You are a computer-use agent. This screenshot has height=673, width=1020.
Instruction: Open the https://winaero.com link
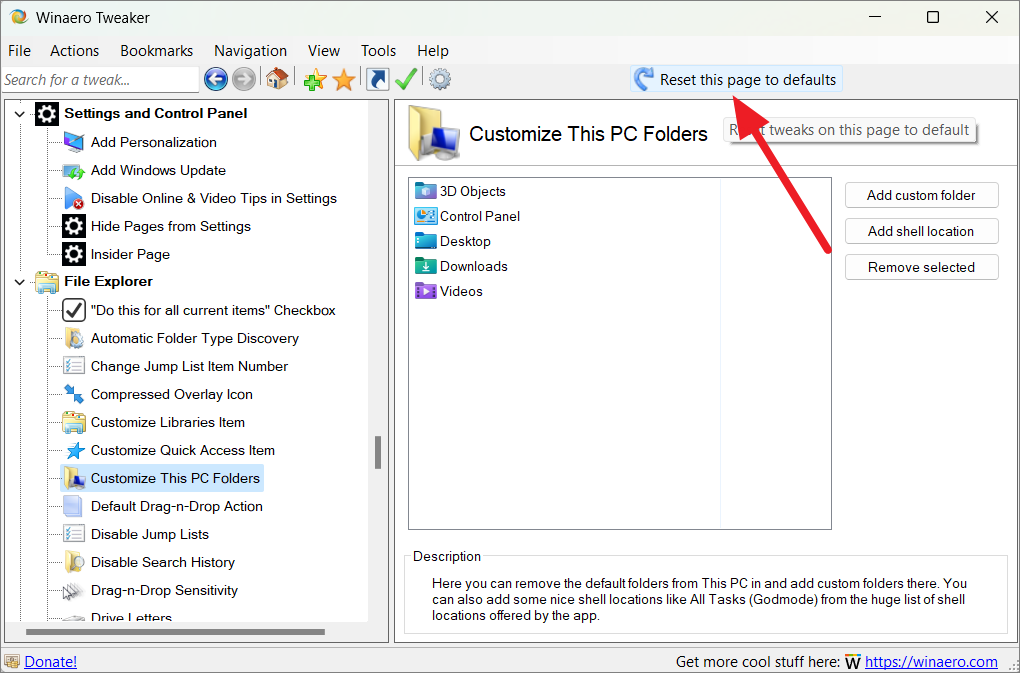(932, 661)
